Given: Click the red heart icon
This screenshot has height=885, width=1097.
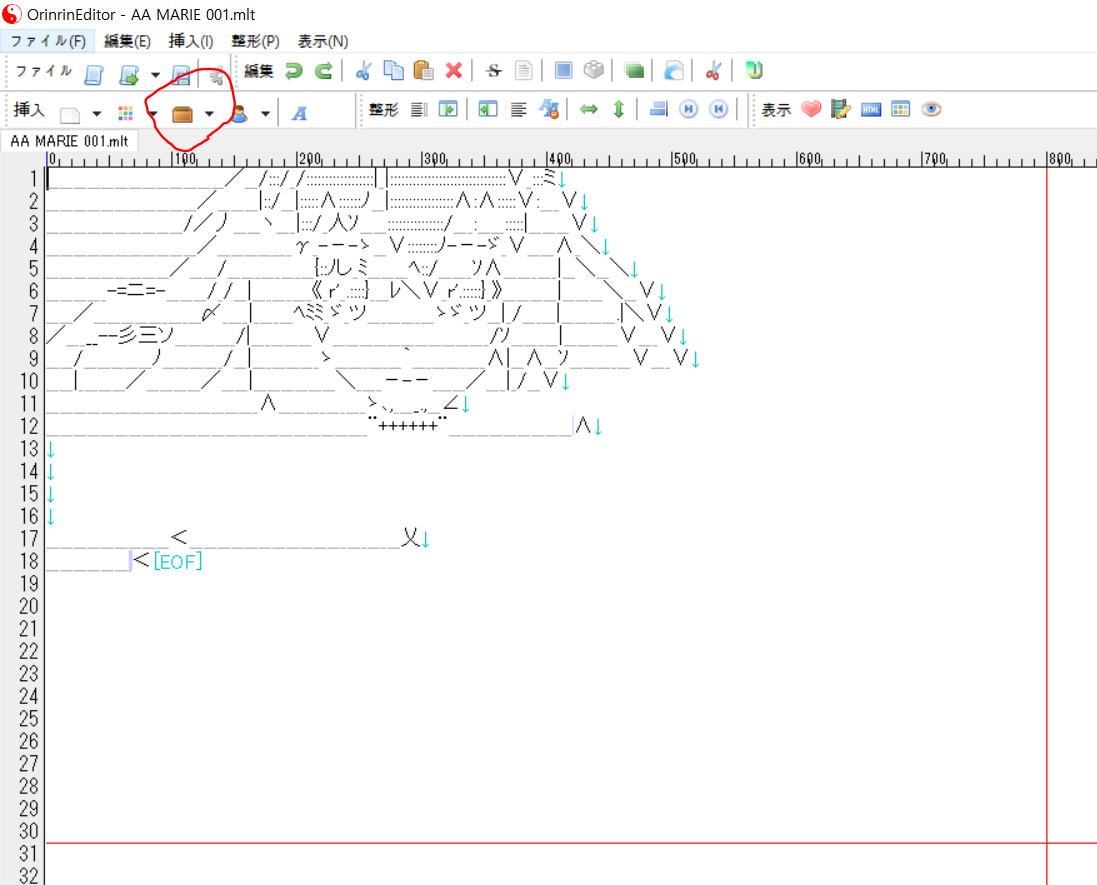Looking at the screenshot, I should 811,110.
